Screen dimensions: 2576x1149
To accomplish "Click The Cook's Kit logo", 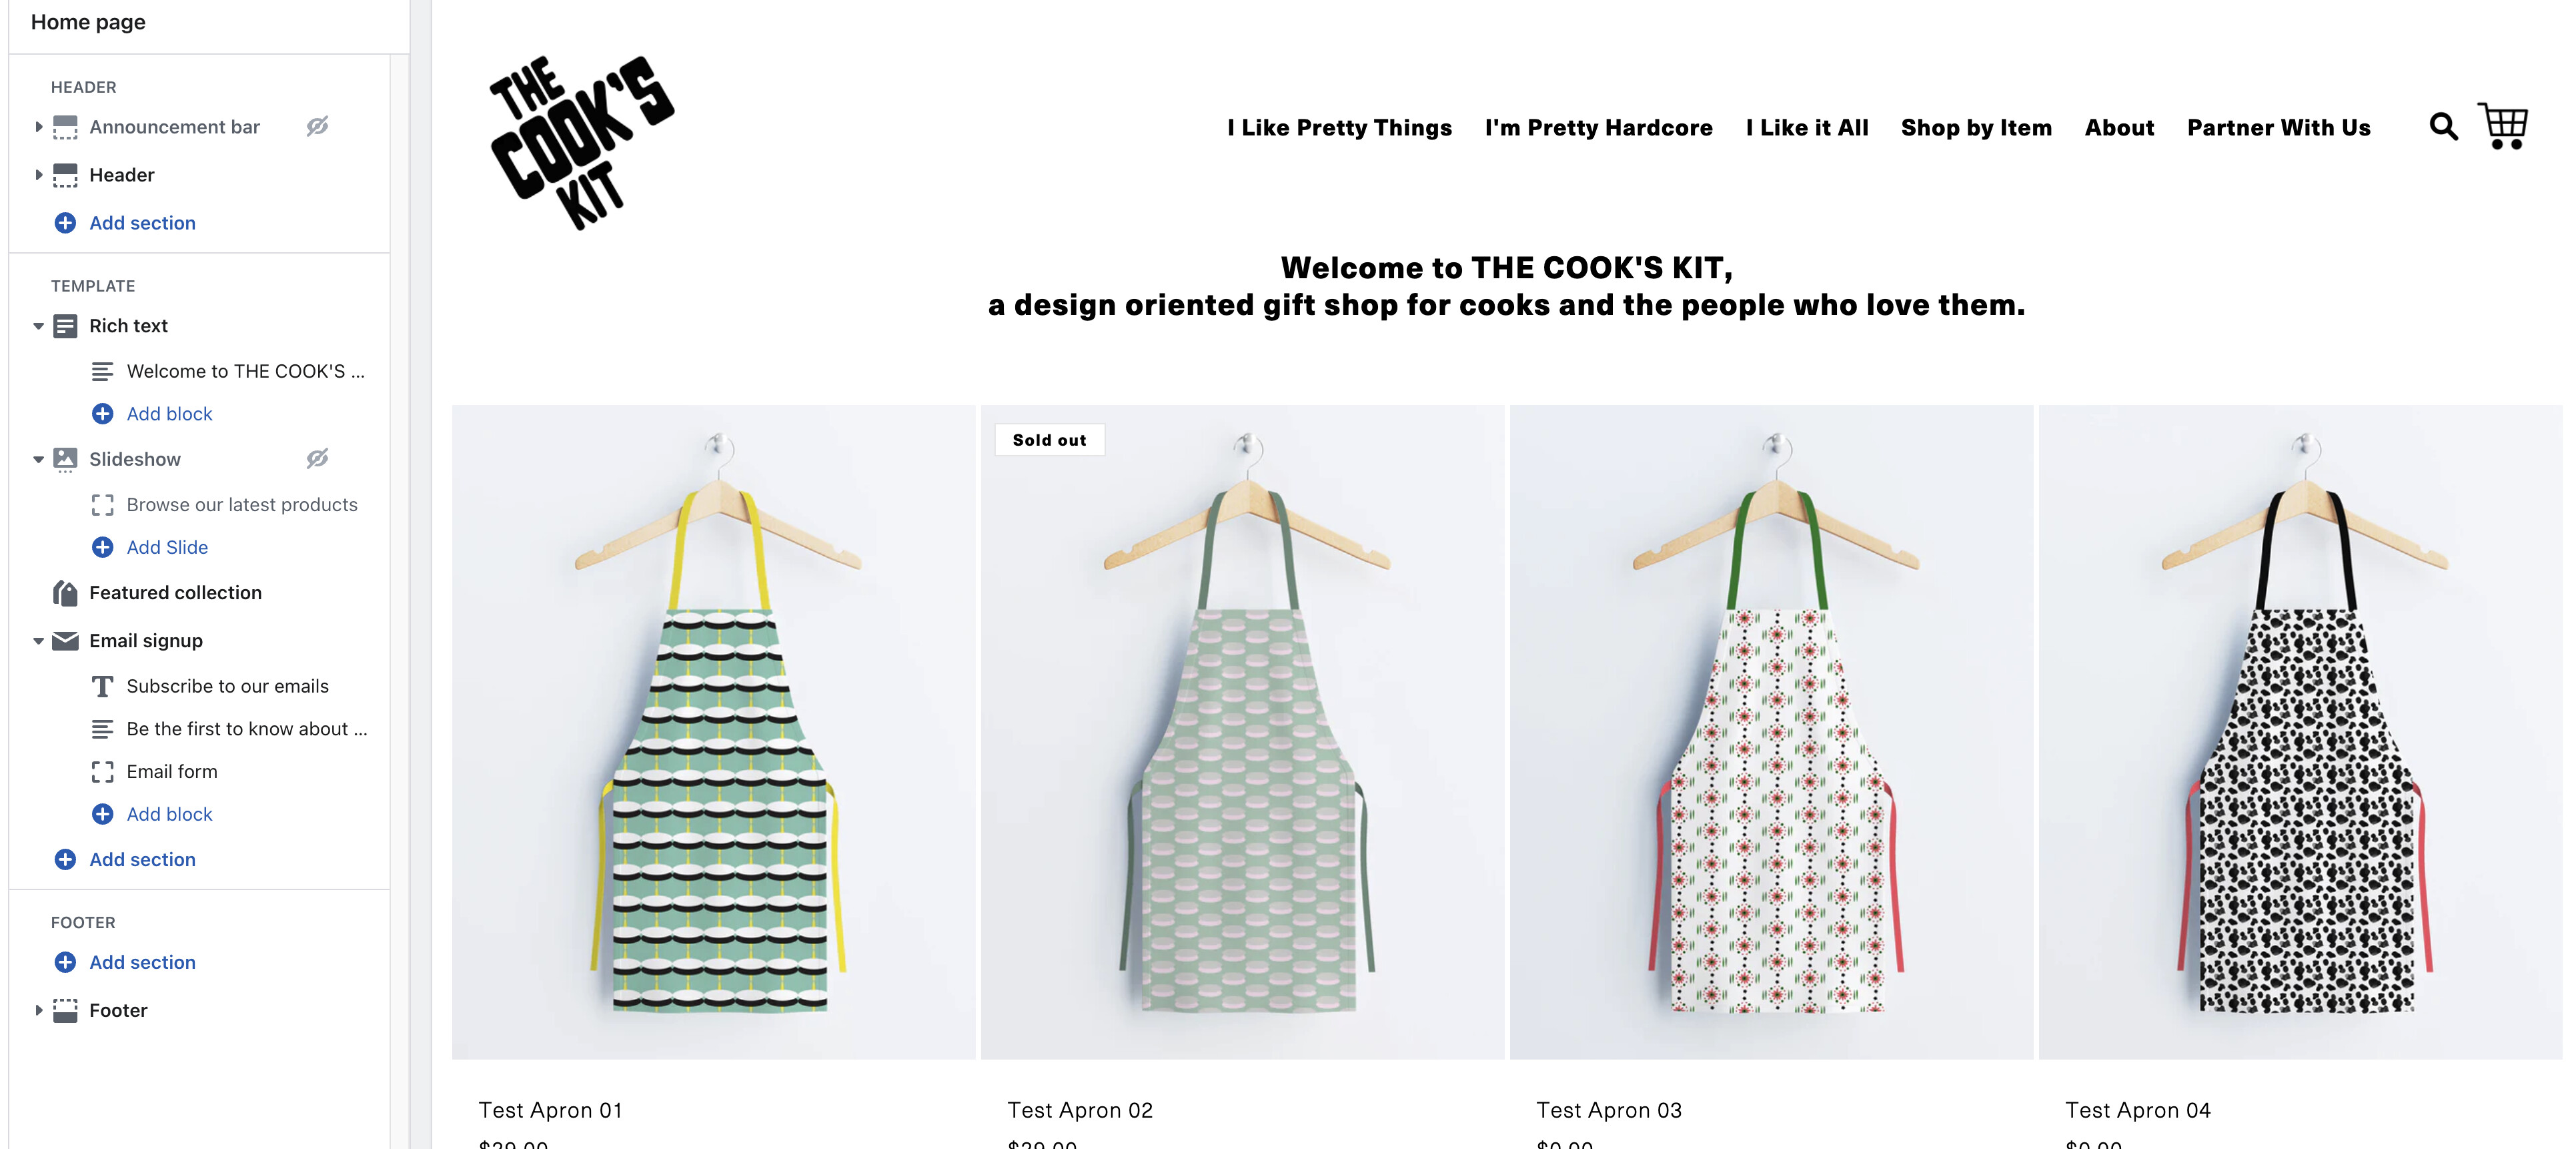I will point(582,142).
